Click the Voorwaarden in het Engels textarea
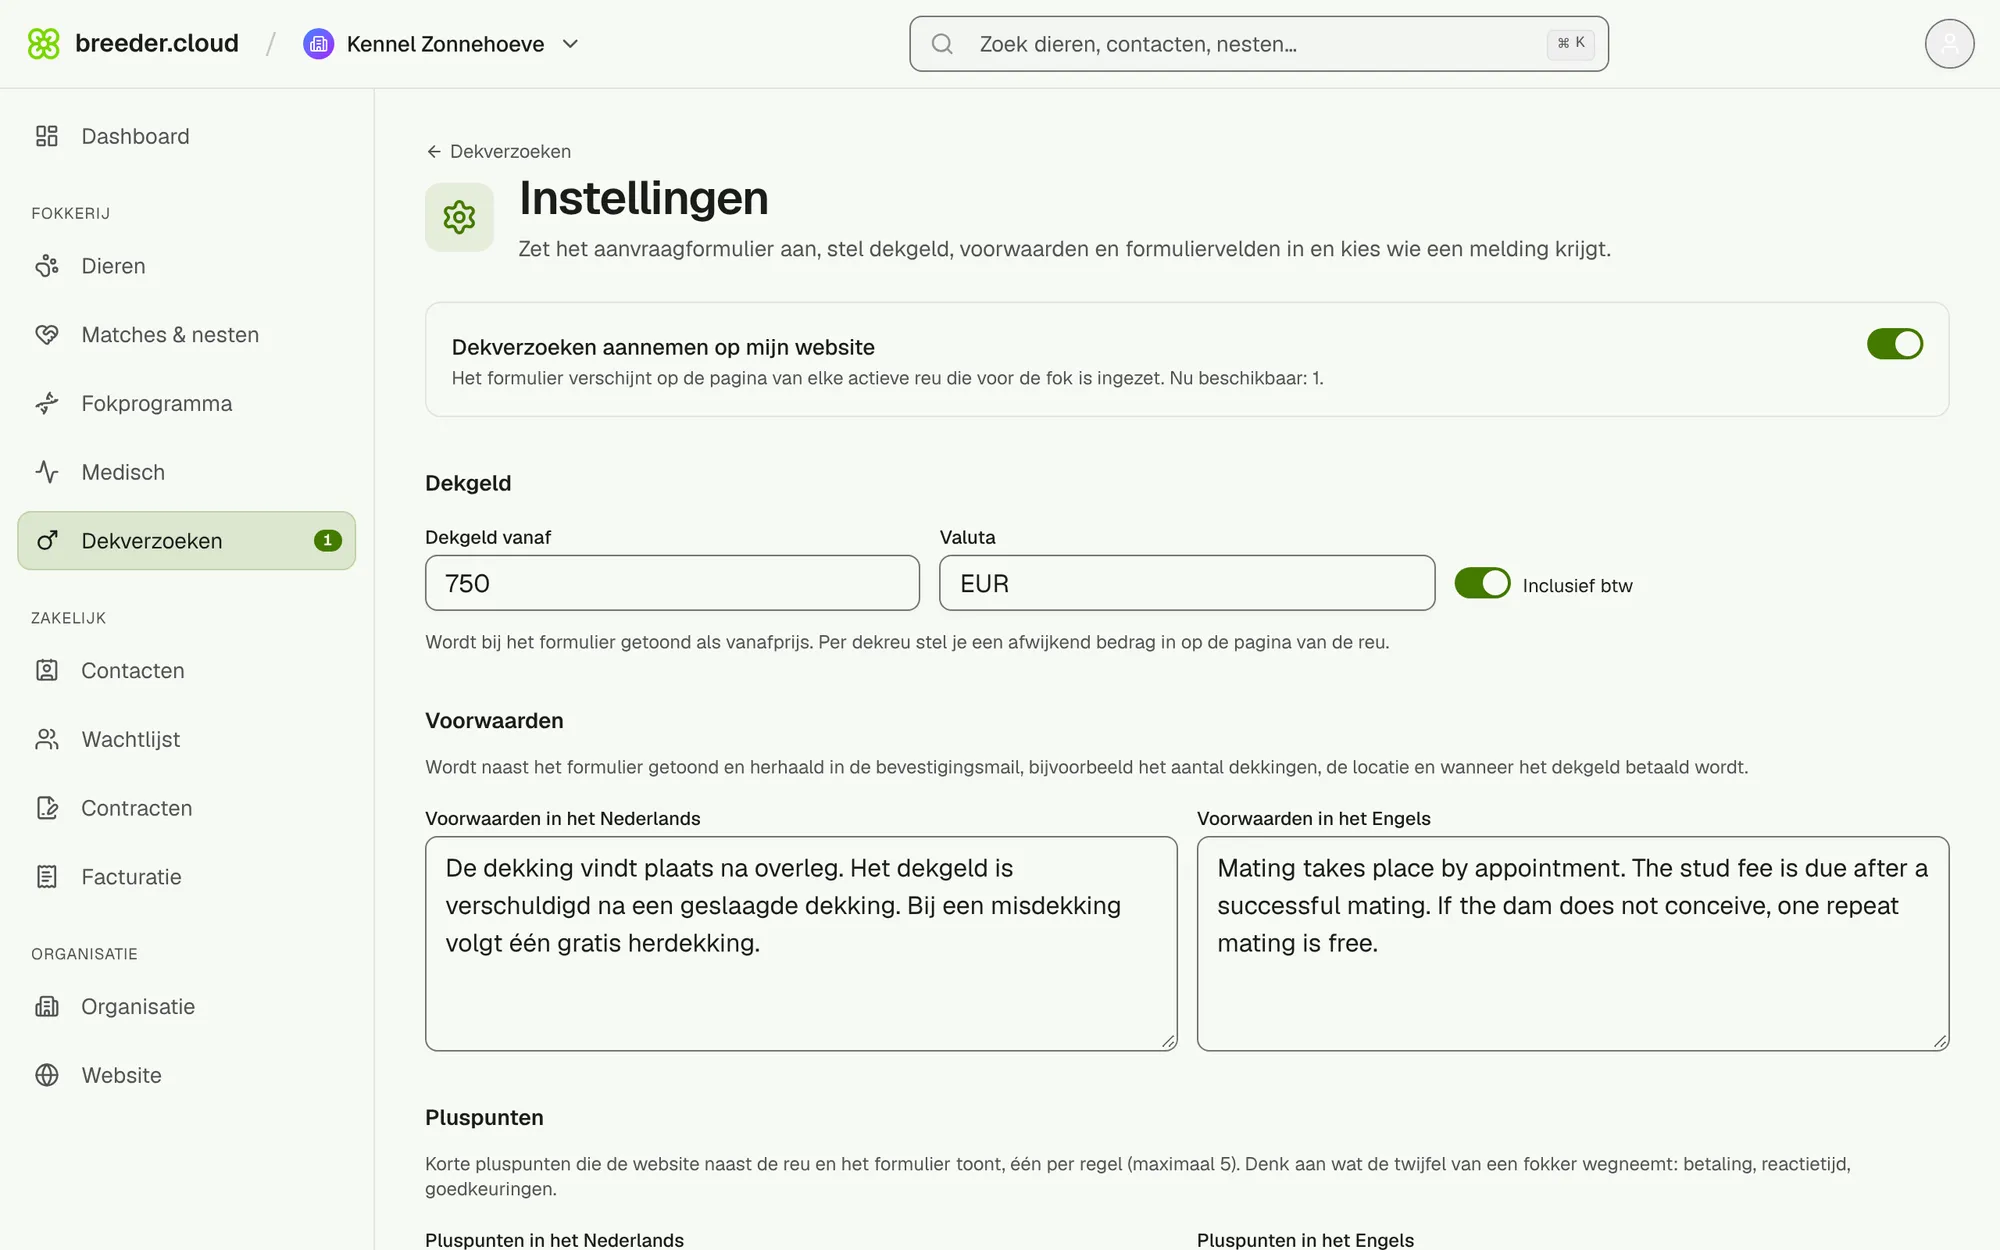This screenshot has height=1250, width=2000. [x=1573, y=944]
